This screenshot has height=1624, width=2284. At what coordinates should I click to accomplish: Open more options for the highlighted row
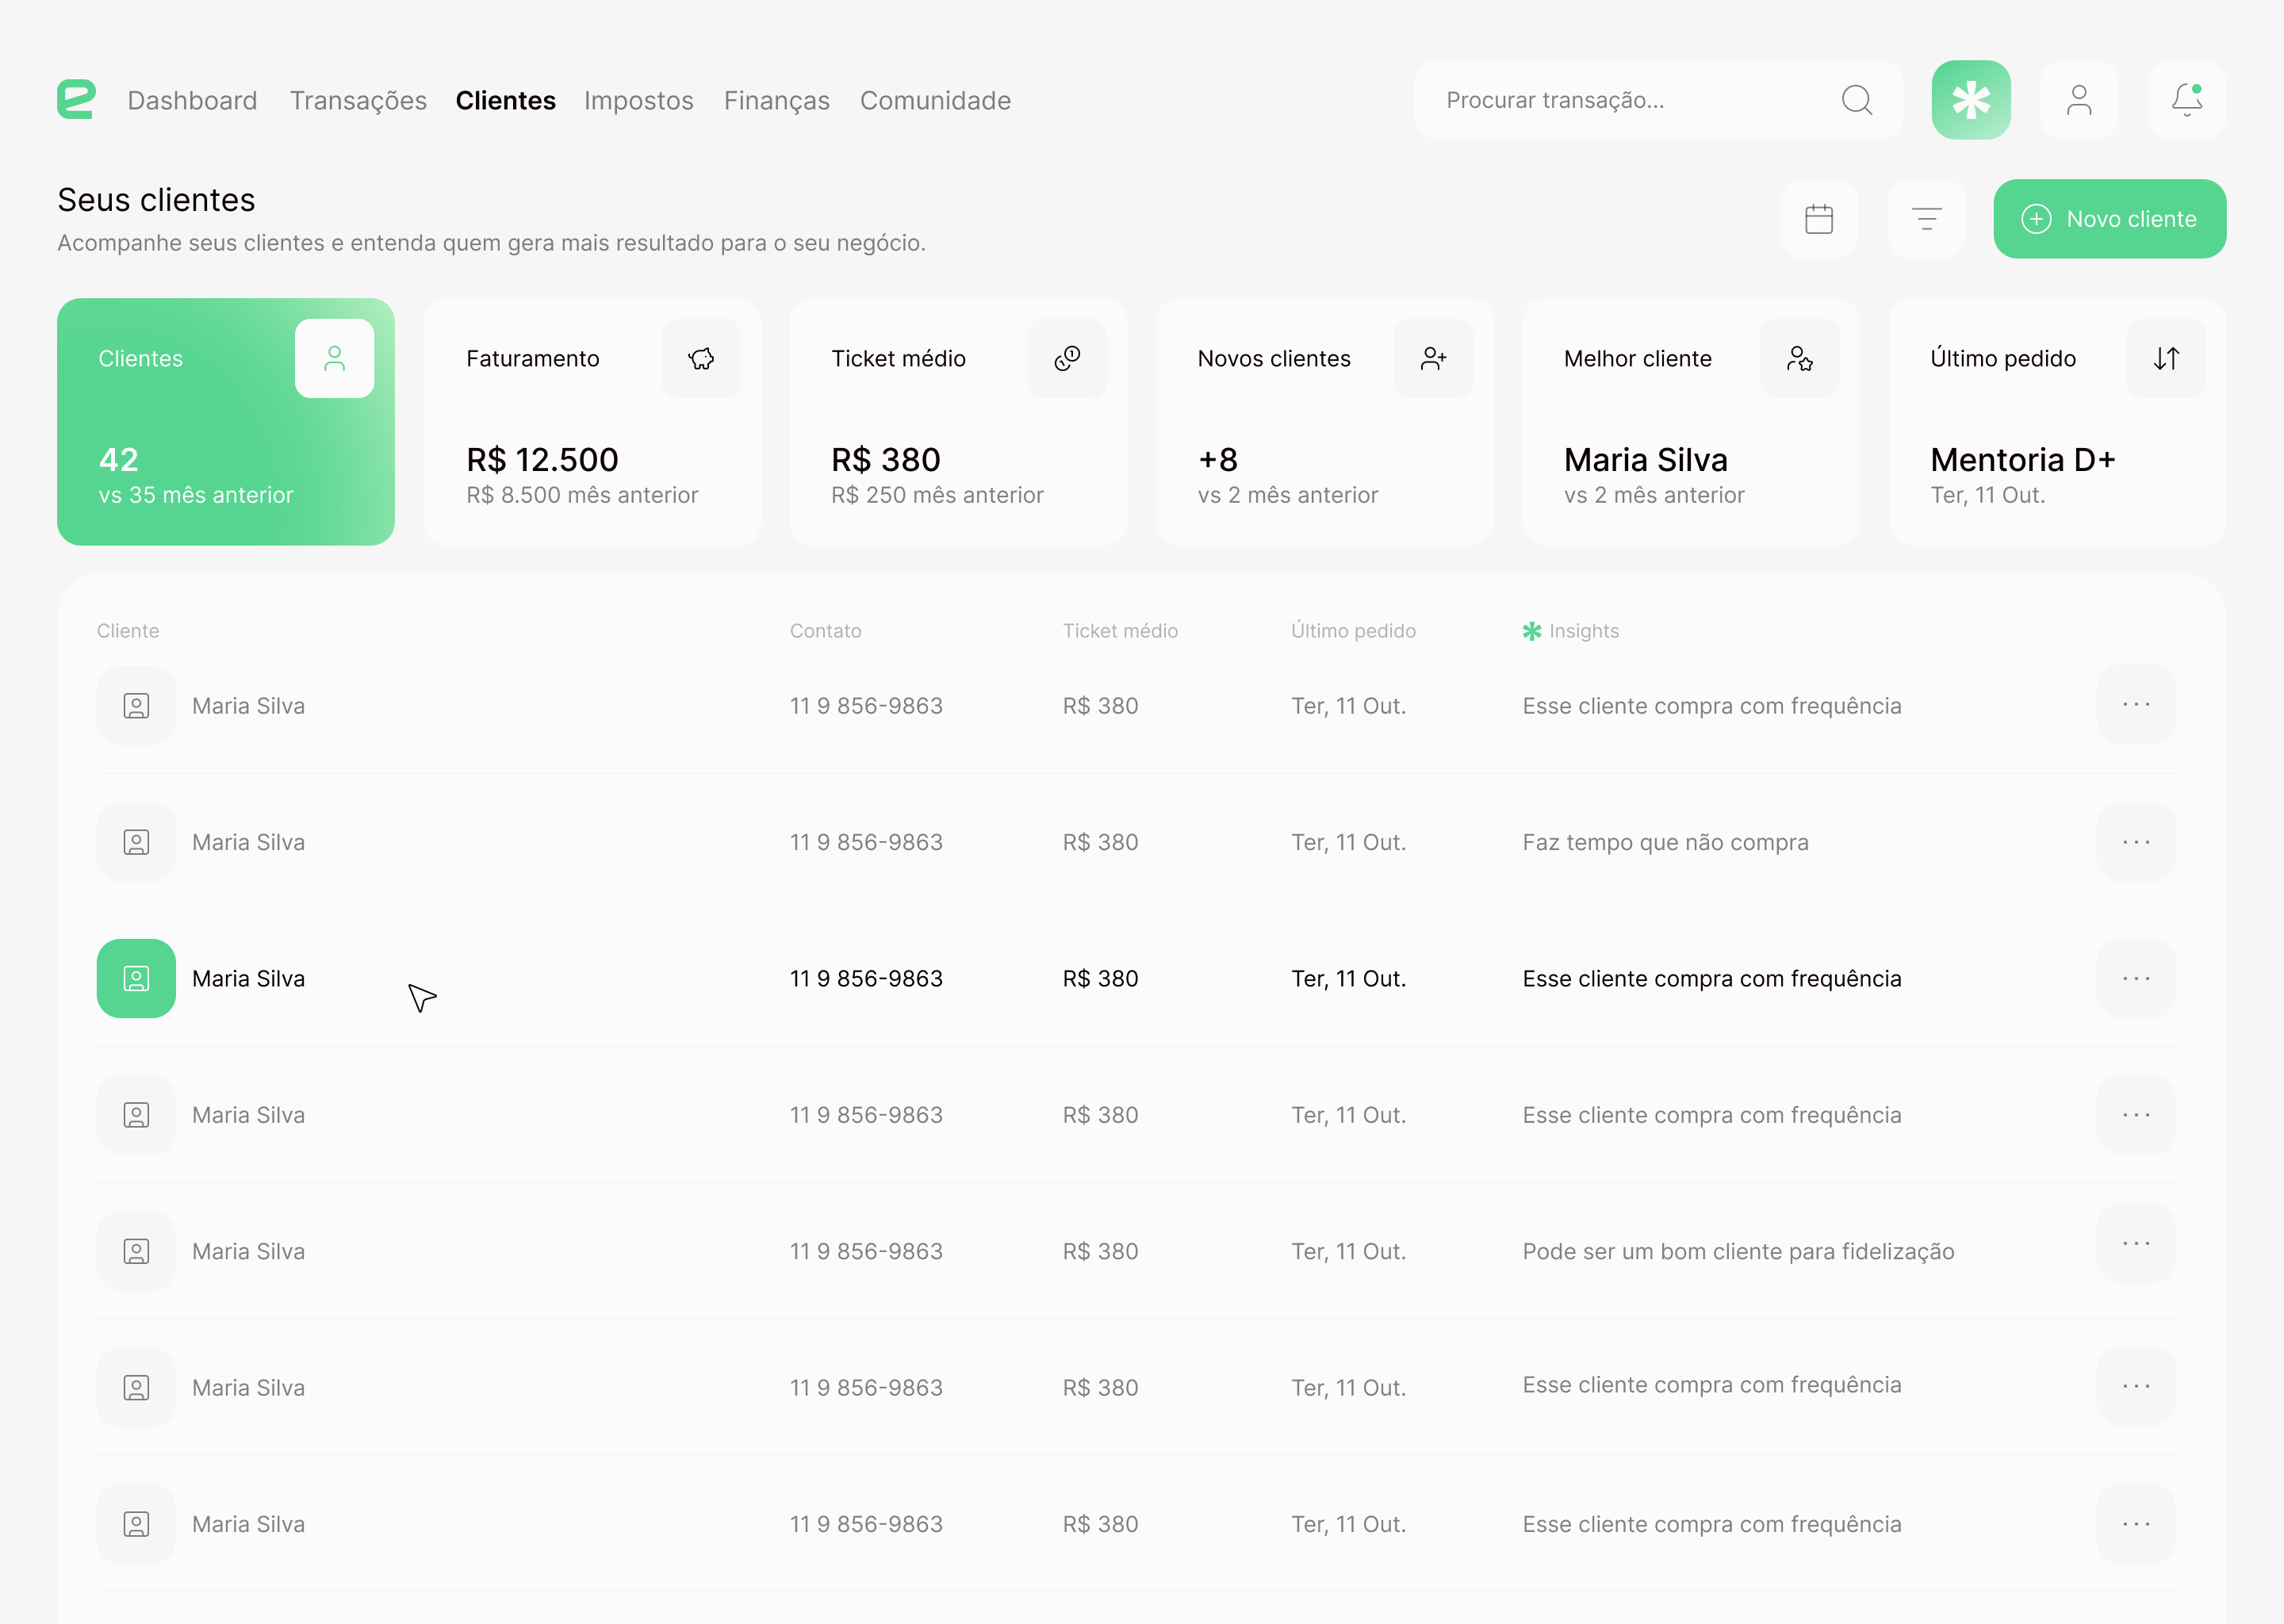pyautogui.click(x=2136, y=979)
